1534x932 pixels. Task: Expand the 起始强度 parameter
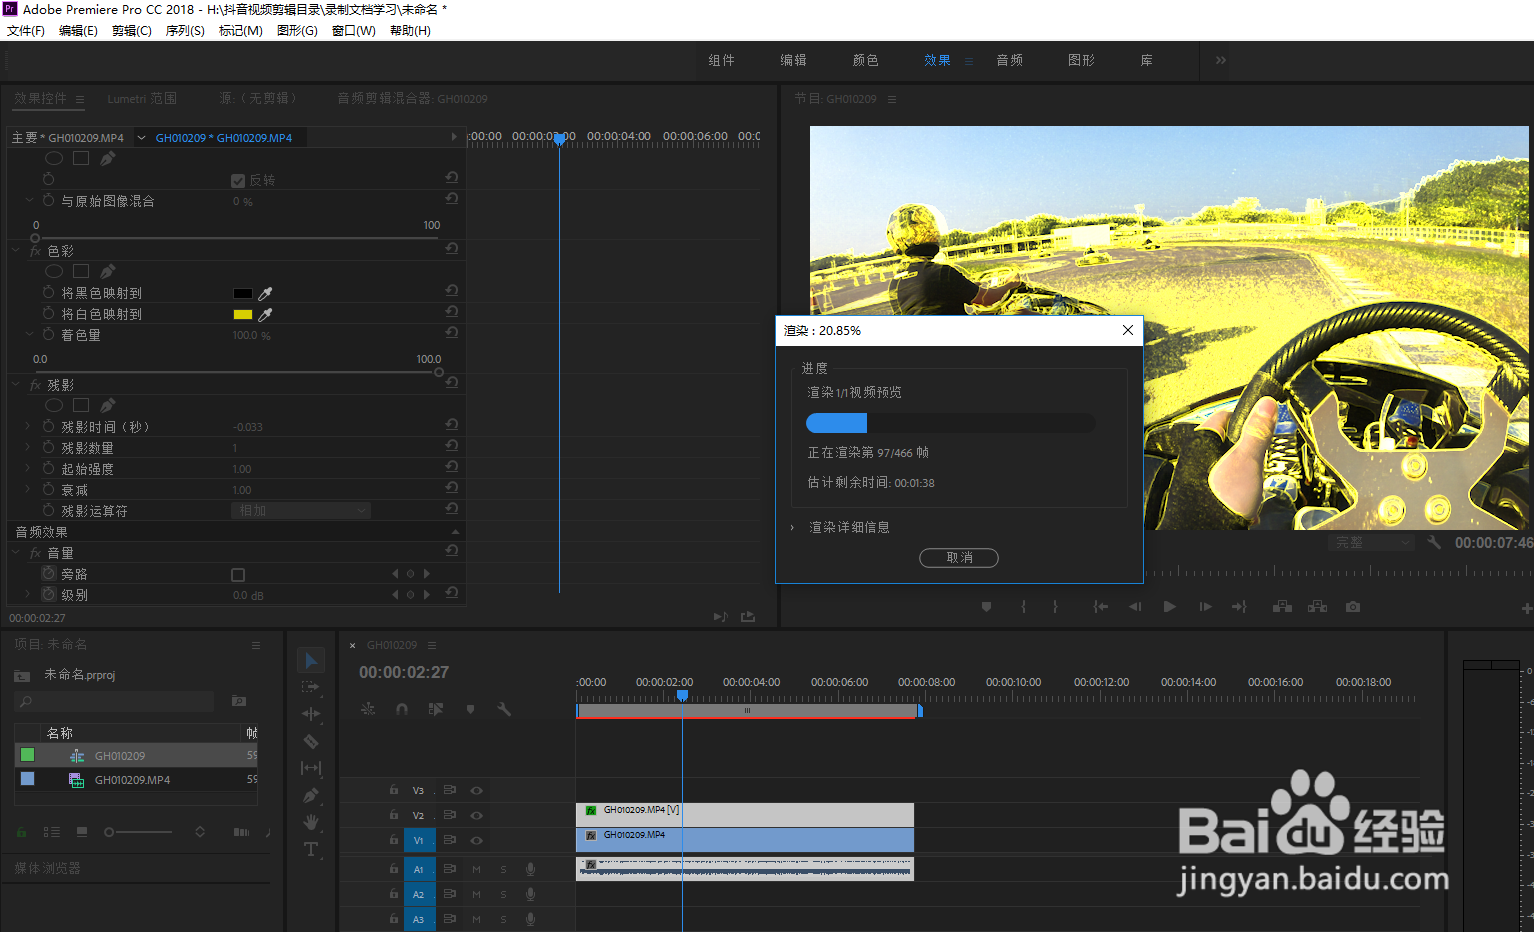(x=28, y=468)
